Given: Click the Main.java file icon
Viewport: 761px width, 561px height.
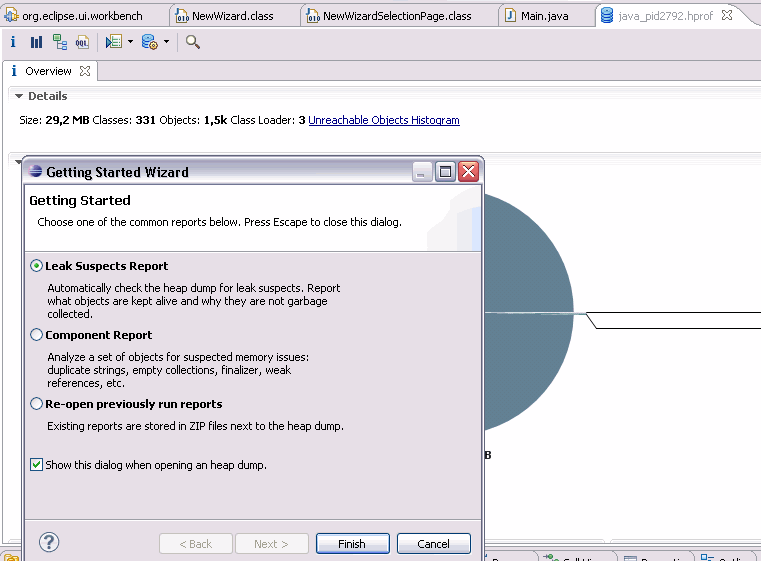Looking at the screenshot, I should [510, 16].
